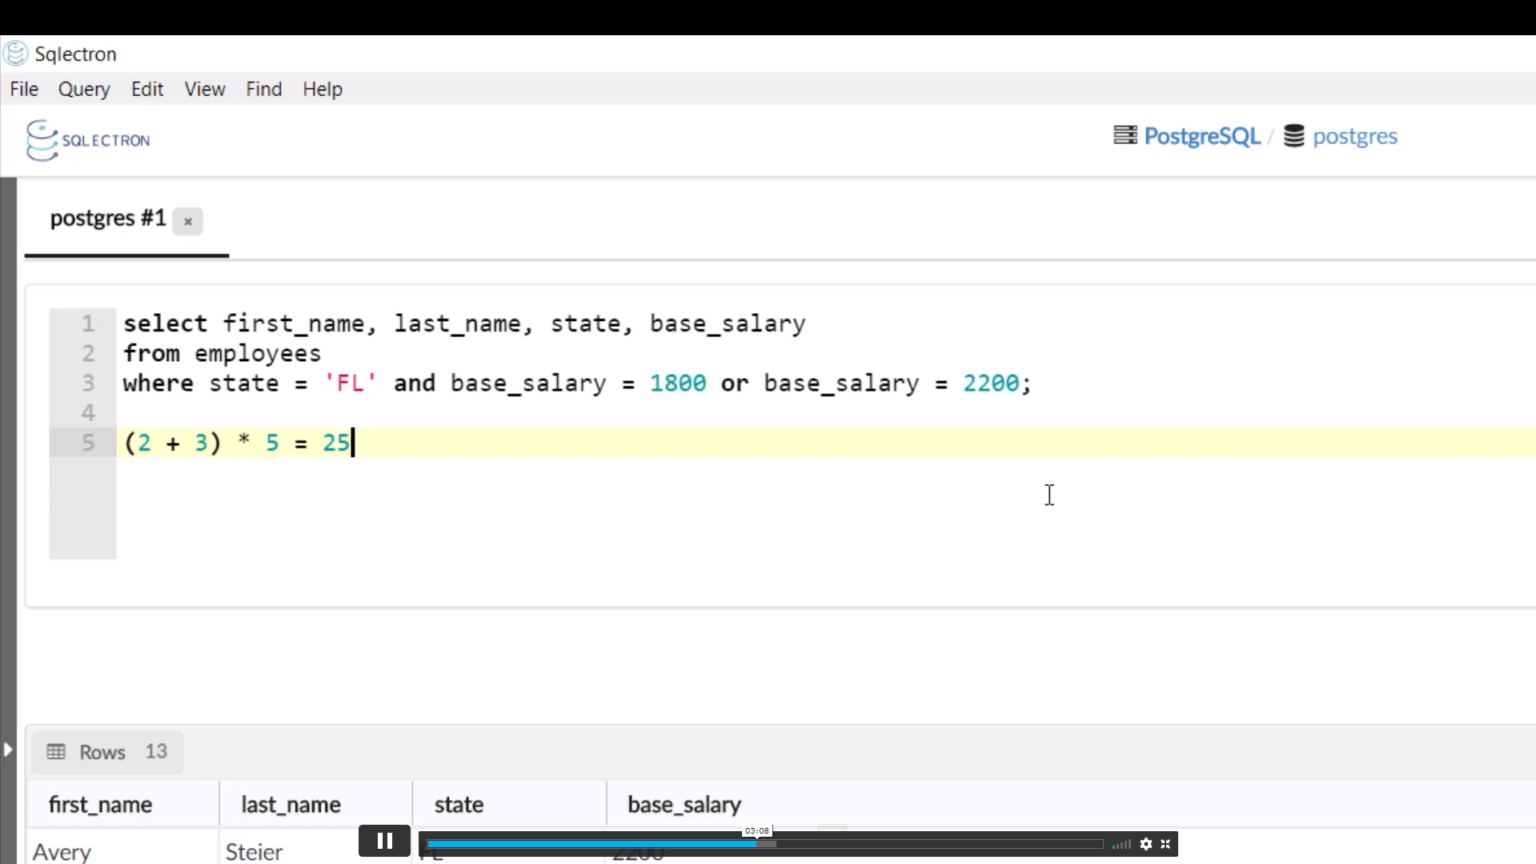Open video player settings gear

tap(1146, 844)
